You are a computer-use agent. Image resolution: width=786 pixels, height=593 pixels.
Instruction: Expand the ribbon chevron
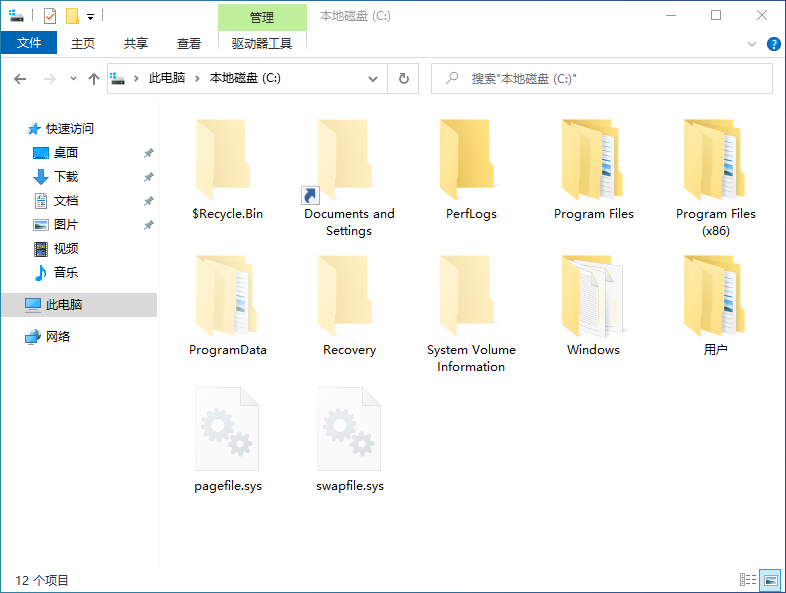(x=752, y=44)
